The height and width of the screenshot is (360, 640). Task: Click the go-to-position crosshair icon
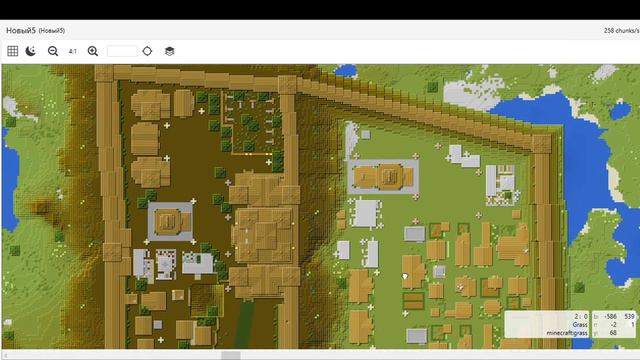click(147, 51)
